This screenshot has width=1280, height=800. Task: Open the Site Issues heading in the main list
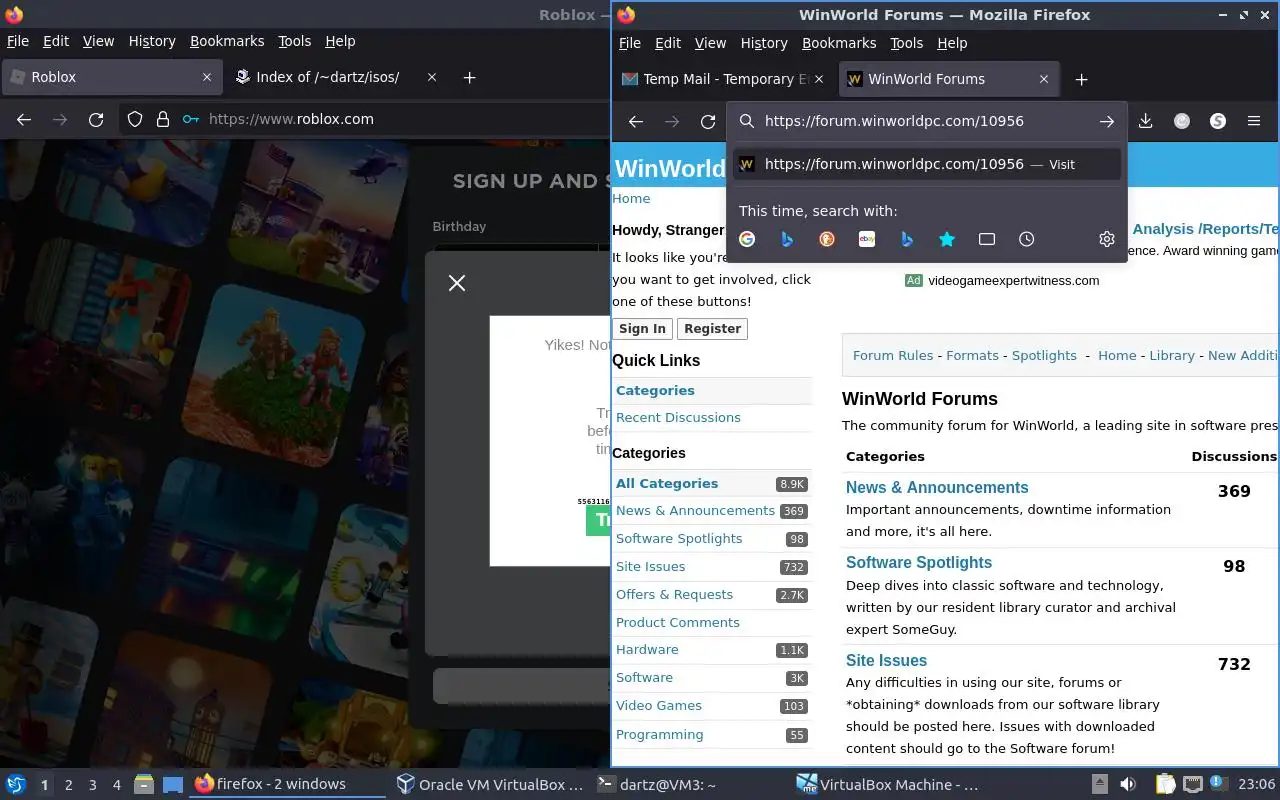[886, 661]
